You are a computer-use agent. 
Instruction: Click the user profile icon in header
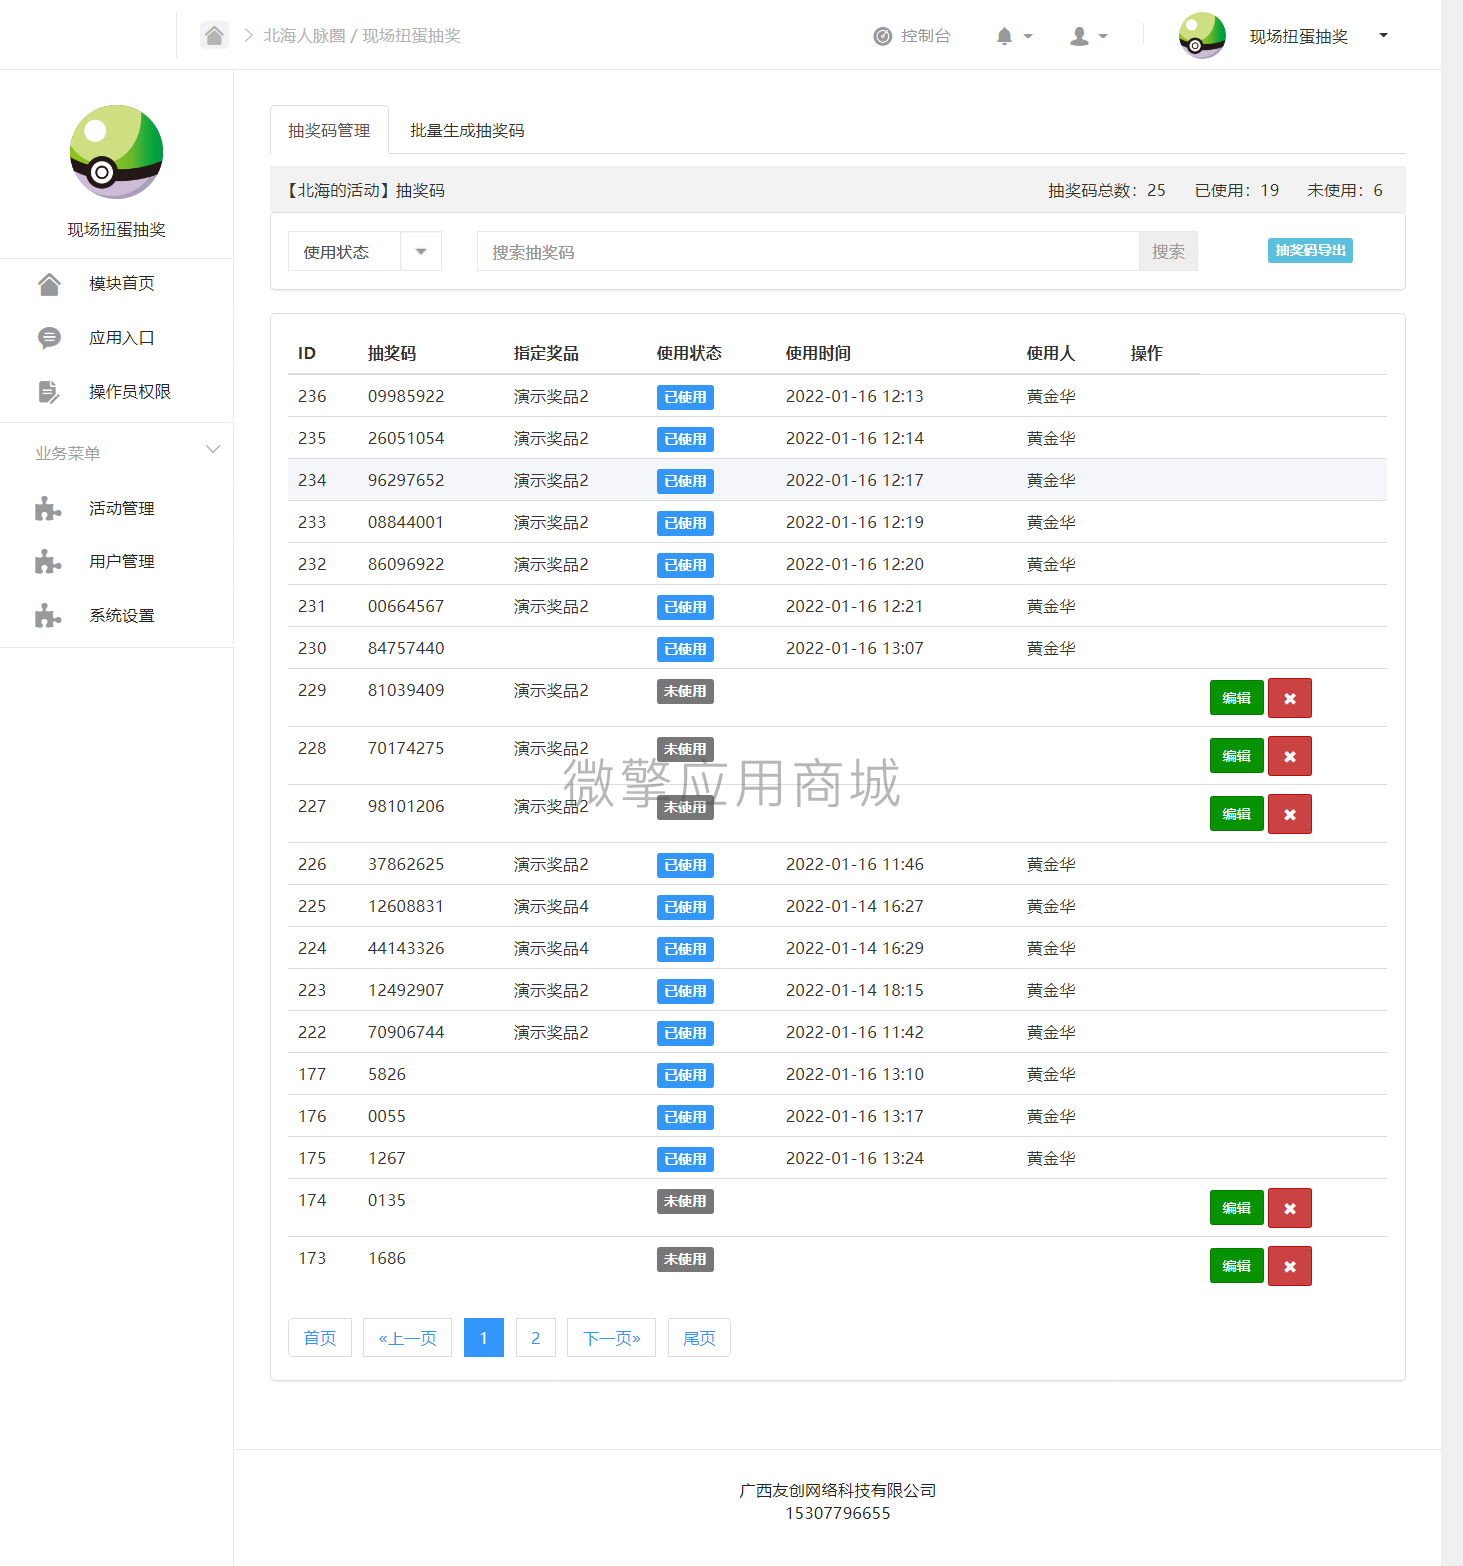1078,36
